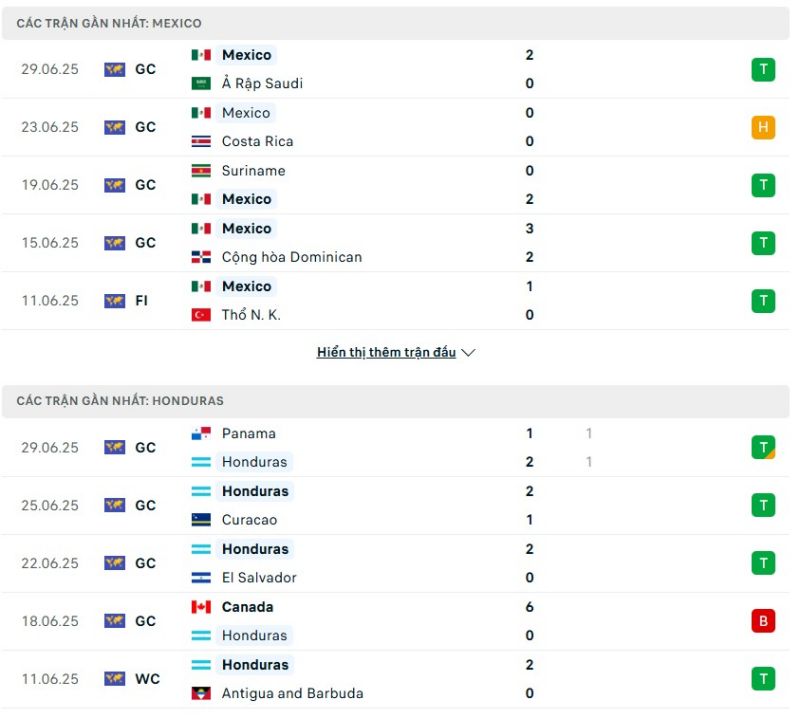
Task: Click the Panama flag icon
Action: point(201,434)
